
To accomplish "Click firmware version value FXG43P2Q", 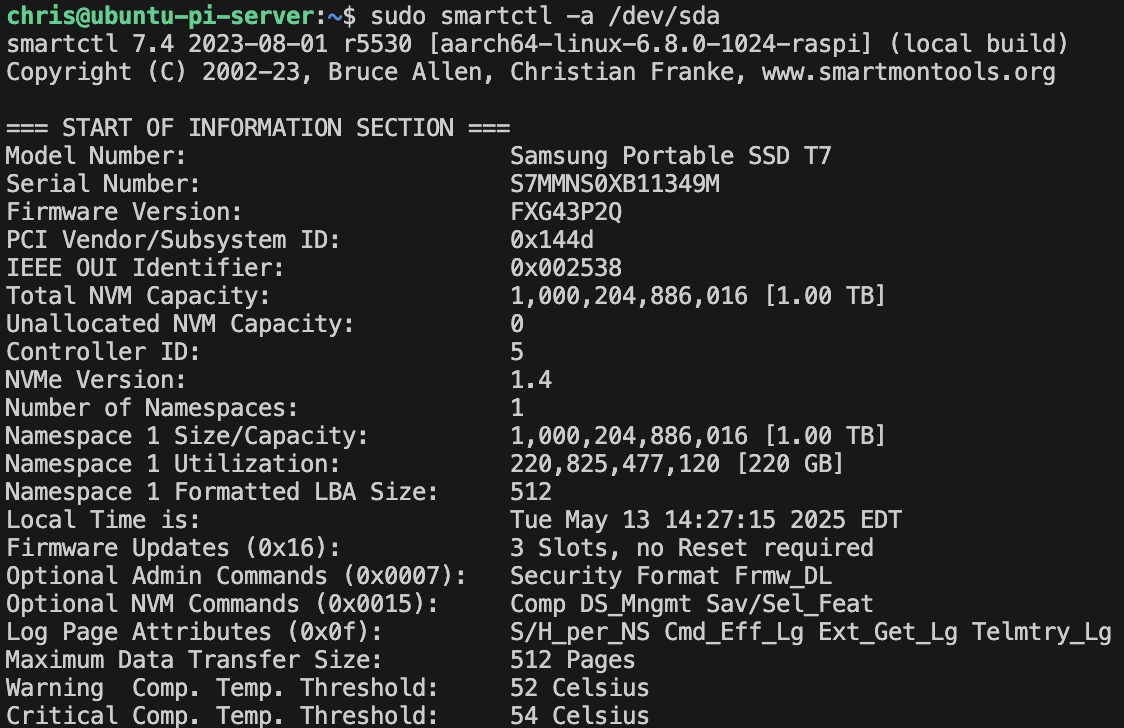I will [566, 211].
